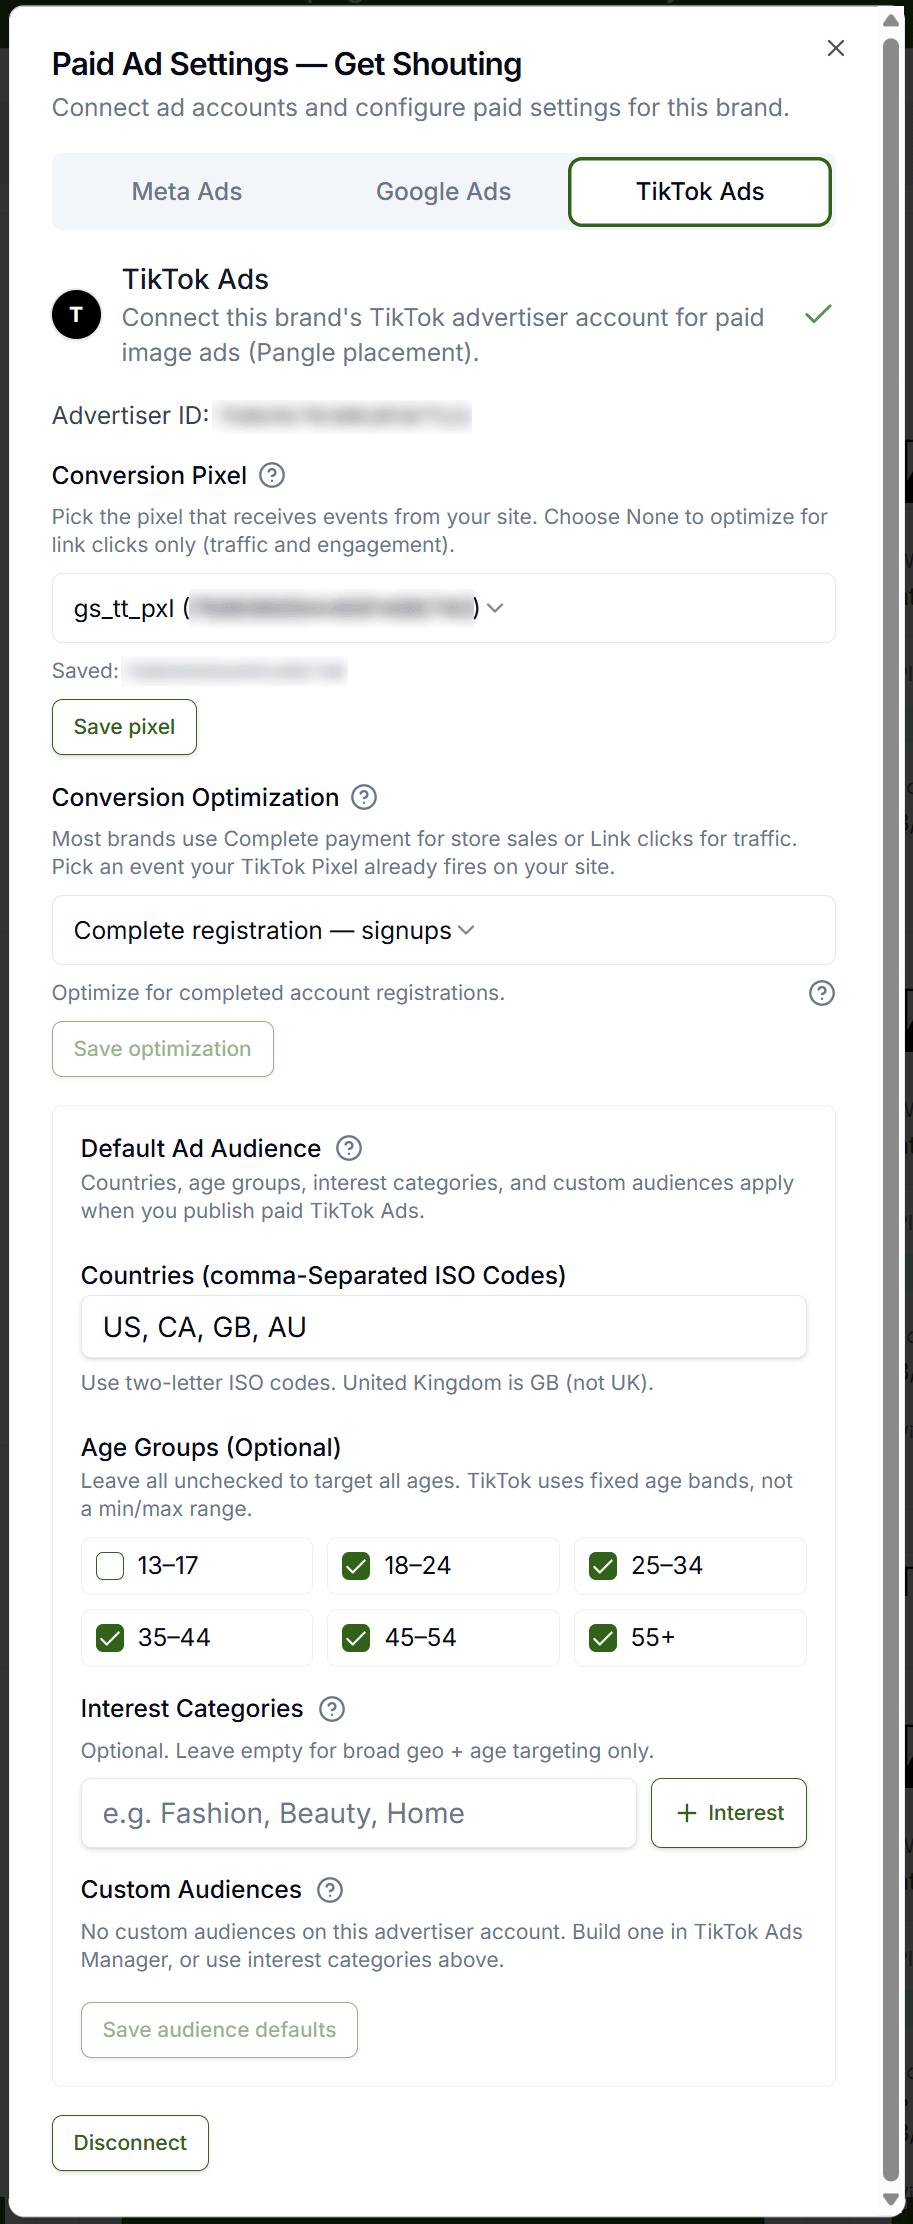Image resolution: width=913 pixels, height=2224 pixels.
Task: Uncheck the 45–54 age group
Action: click(356, 1638)
